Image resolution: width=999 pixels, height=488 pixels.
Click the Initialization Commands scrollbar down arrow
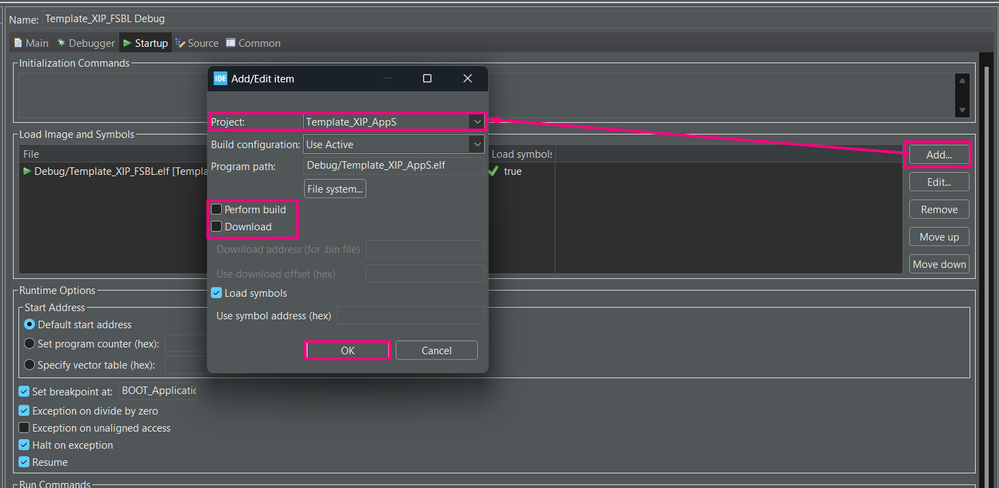962,110
